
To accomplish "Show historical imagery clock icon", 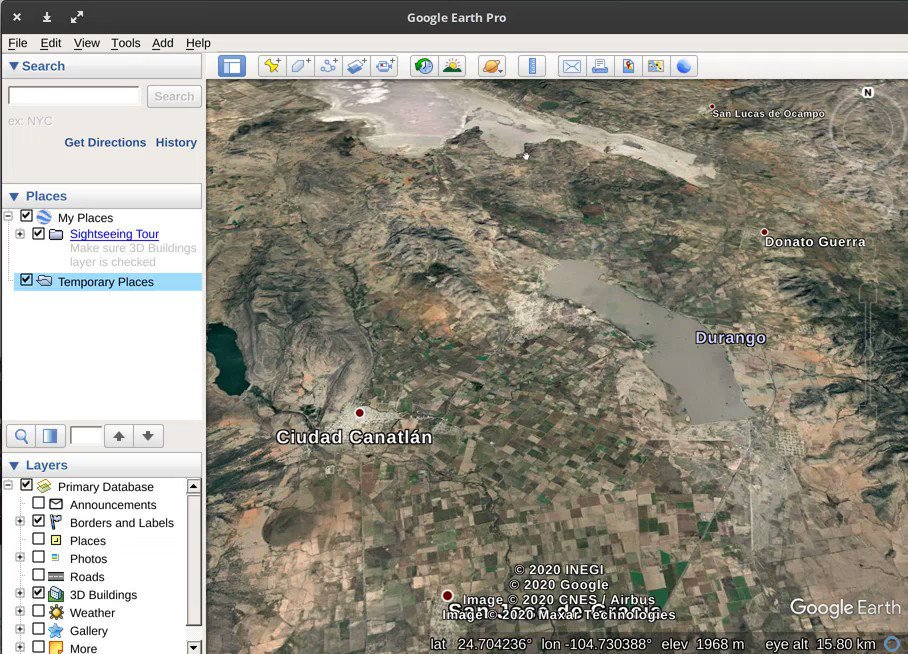I will click(x=424, y=66).
